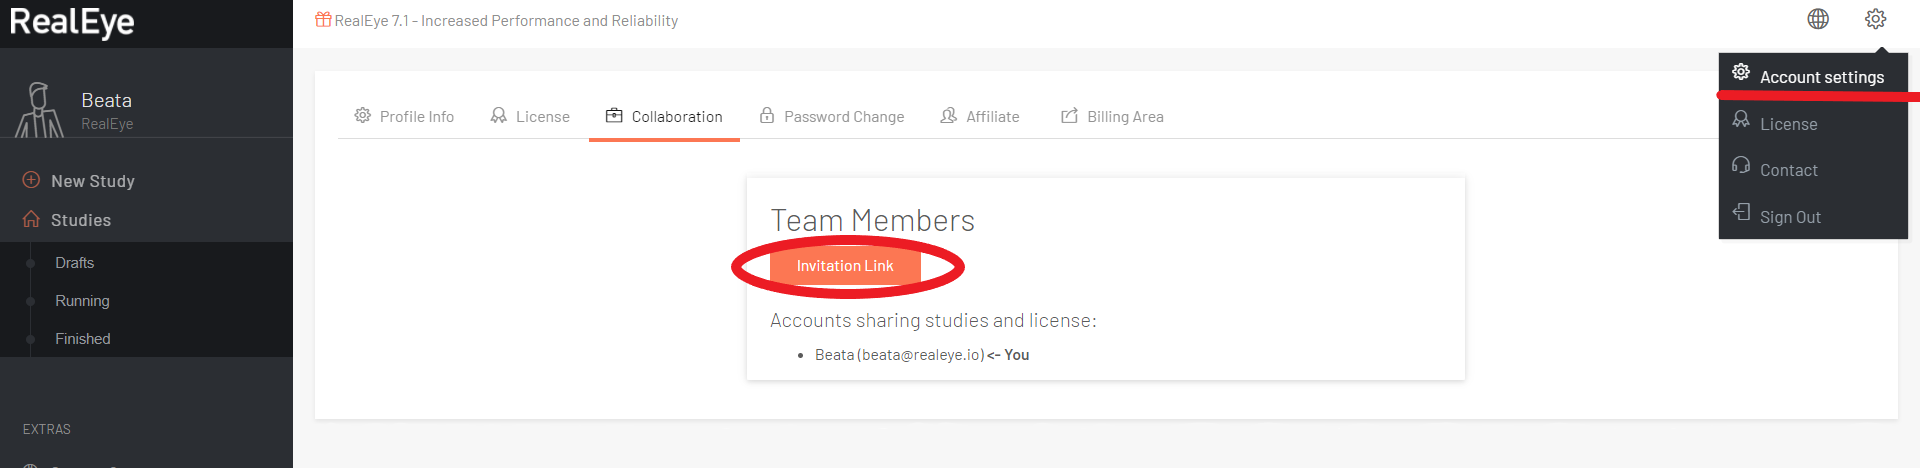Switch to the Profile Info tab
1920x468 pixels.
tap(404, 116)
